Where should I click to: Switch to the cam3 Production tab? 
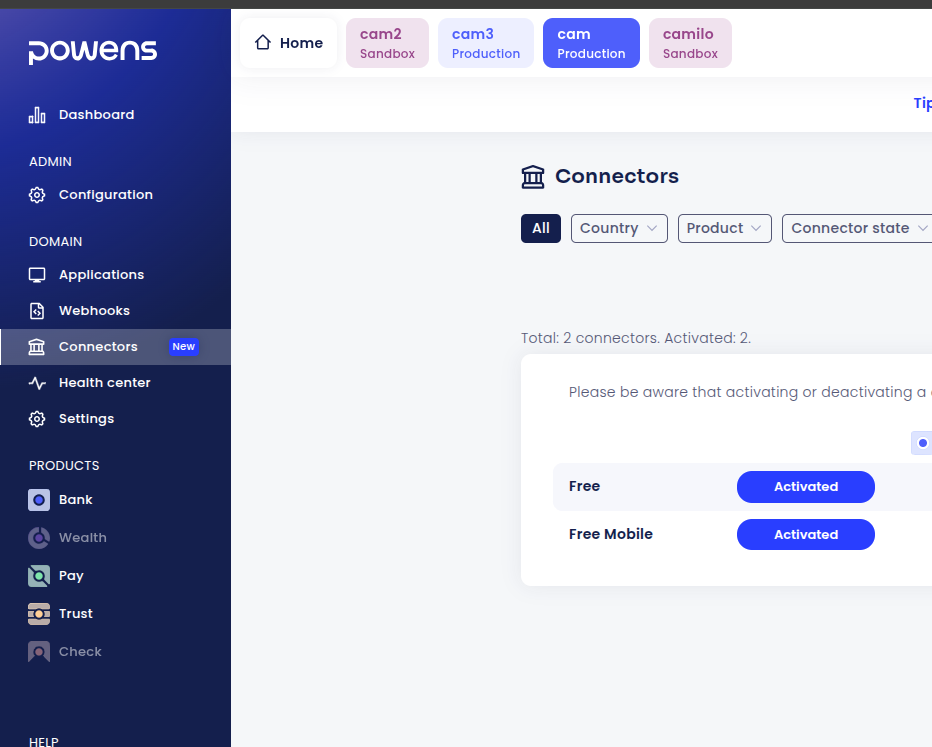click(485, 43)
